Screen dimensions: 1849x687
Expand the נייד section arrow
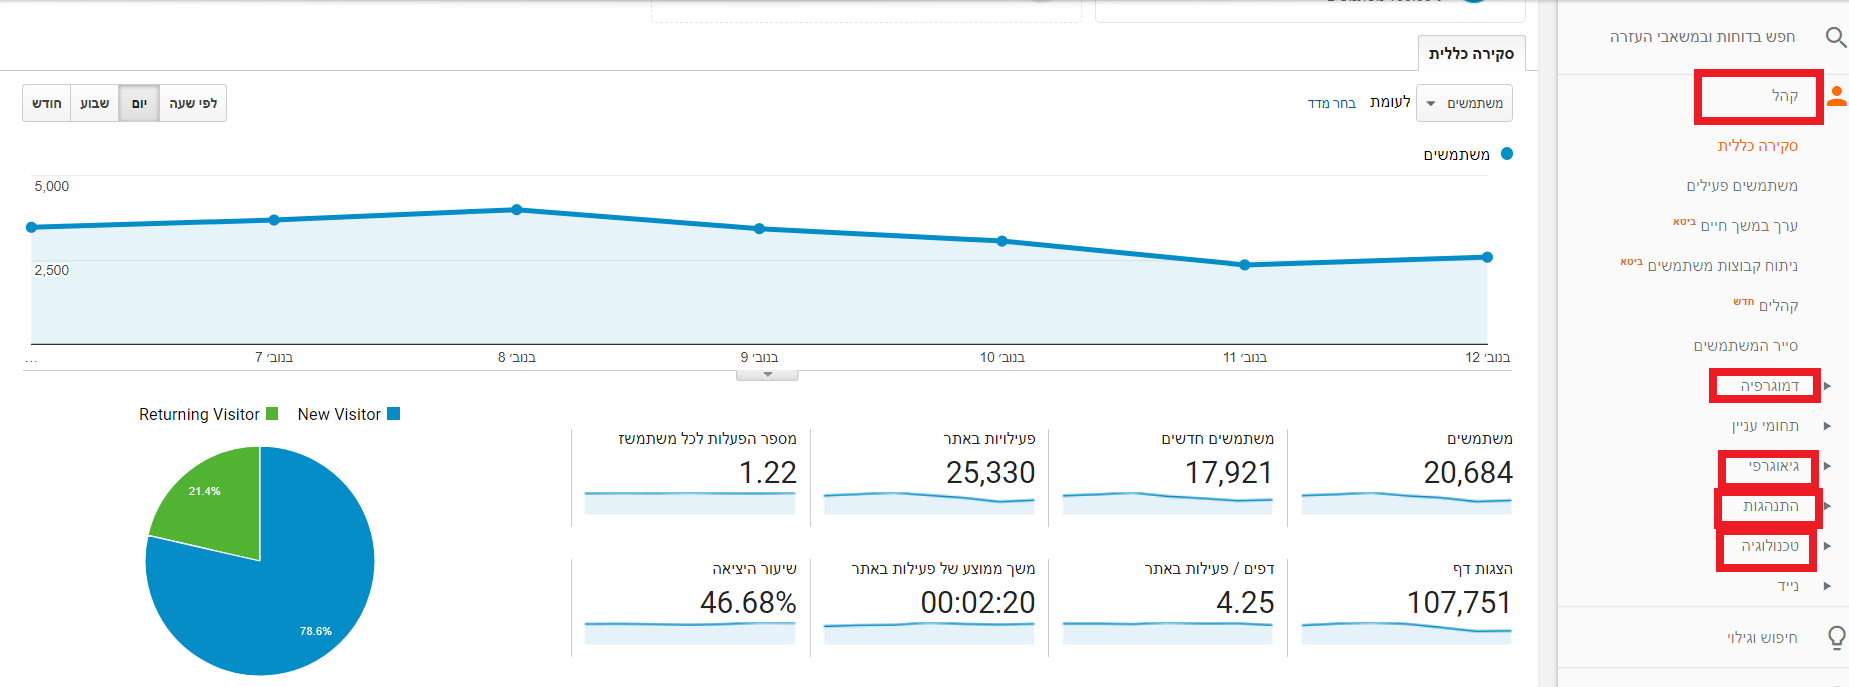click(1827, 586)
